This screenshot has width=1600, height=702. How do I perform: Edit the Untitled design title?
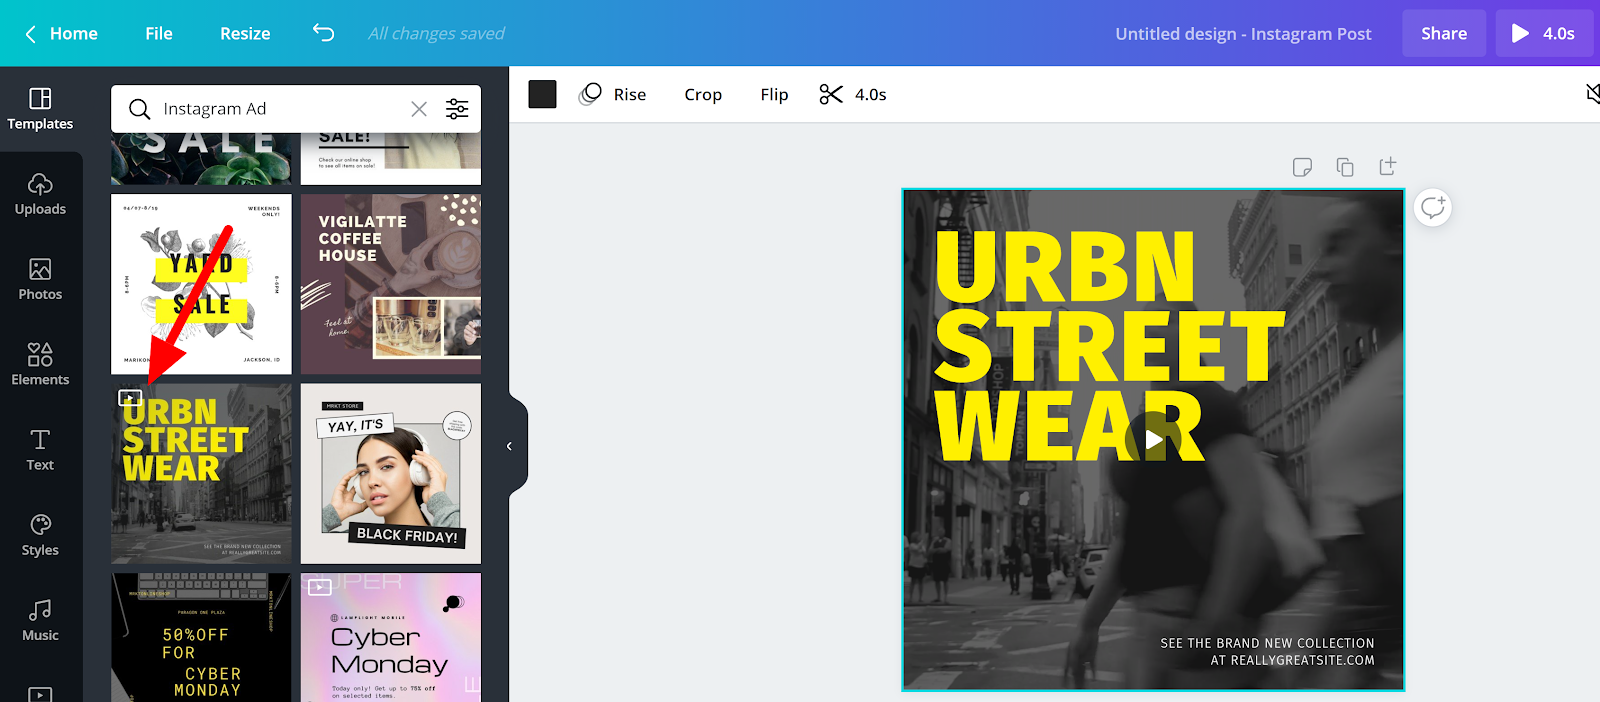click(x=1243, y=33)
